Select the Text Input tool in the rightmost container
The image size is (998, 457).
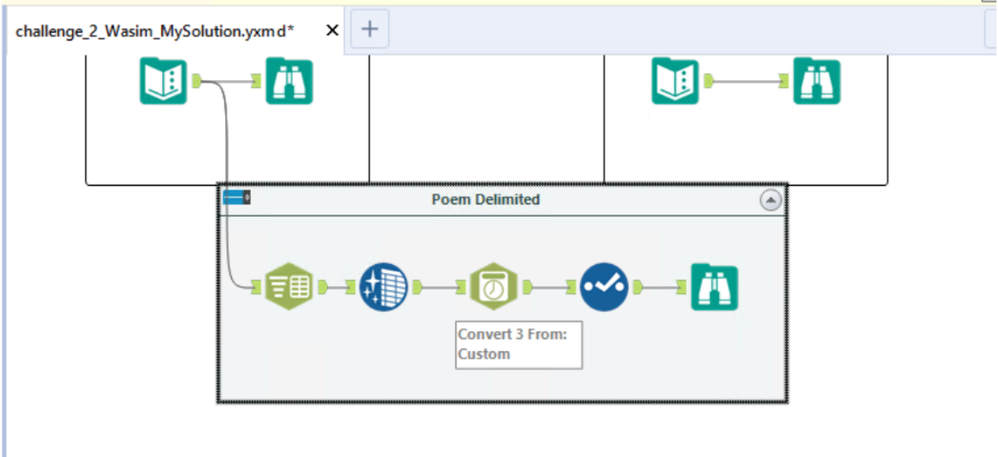pyautogui.click(x=675, y=81)
